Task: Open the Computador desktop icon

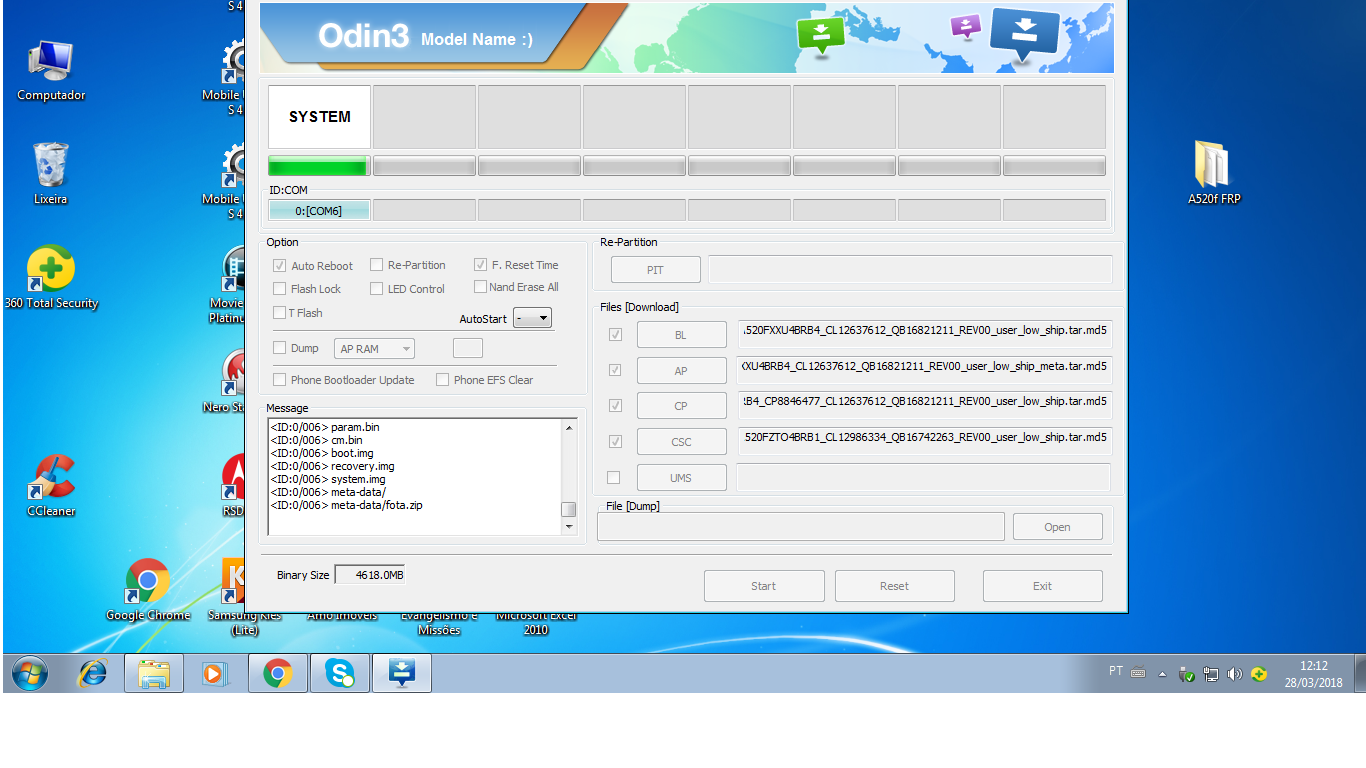Action: click(x=51, y=70)
